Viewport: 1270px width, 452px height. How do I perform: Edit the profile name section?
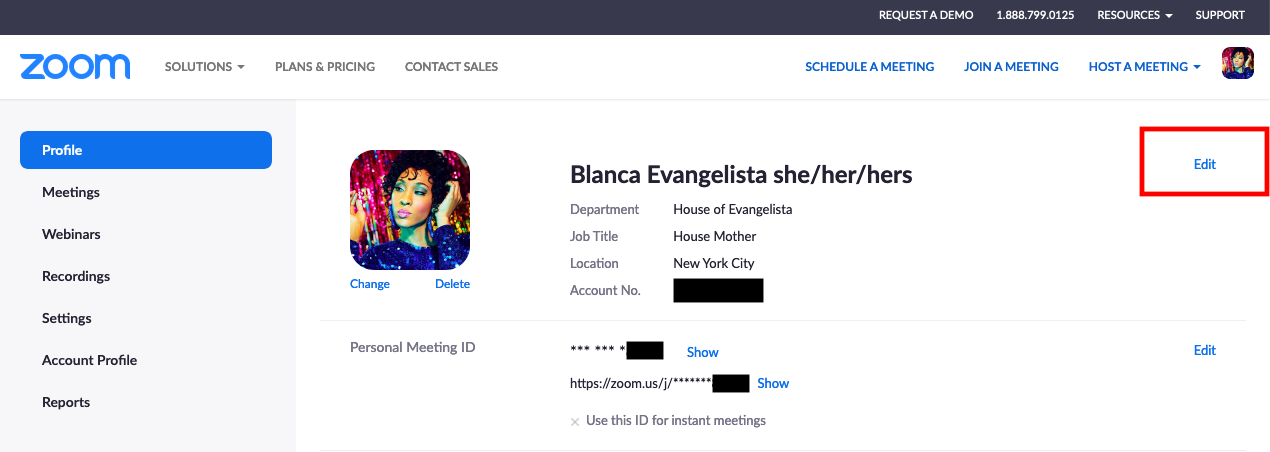click(1204, 164)
